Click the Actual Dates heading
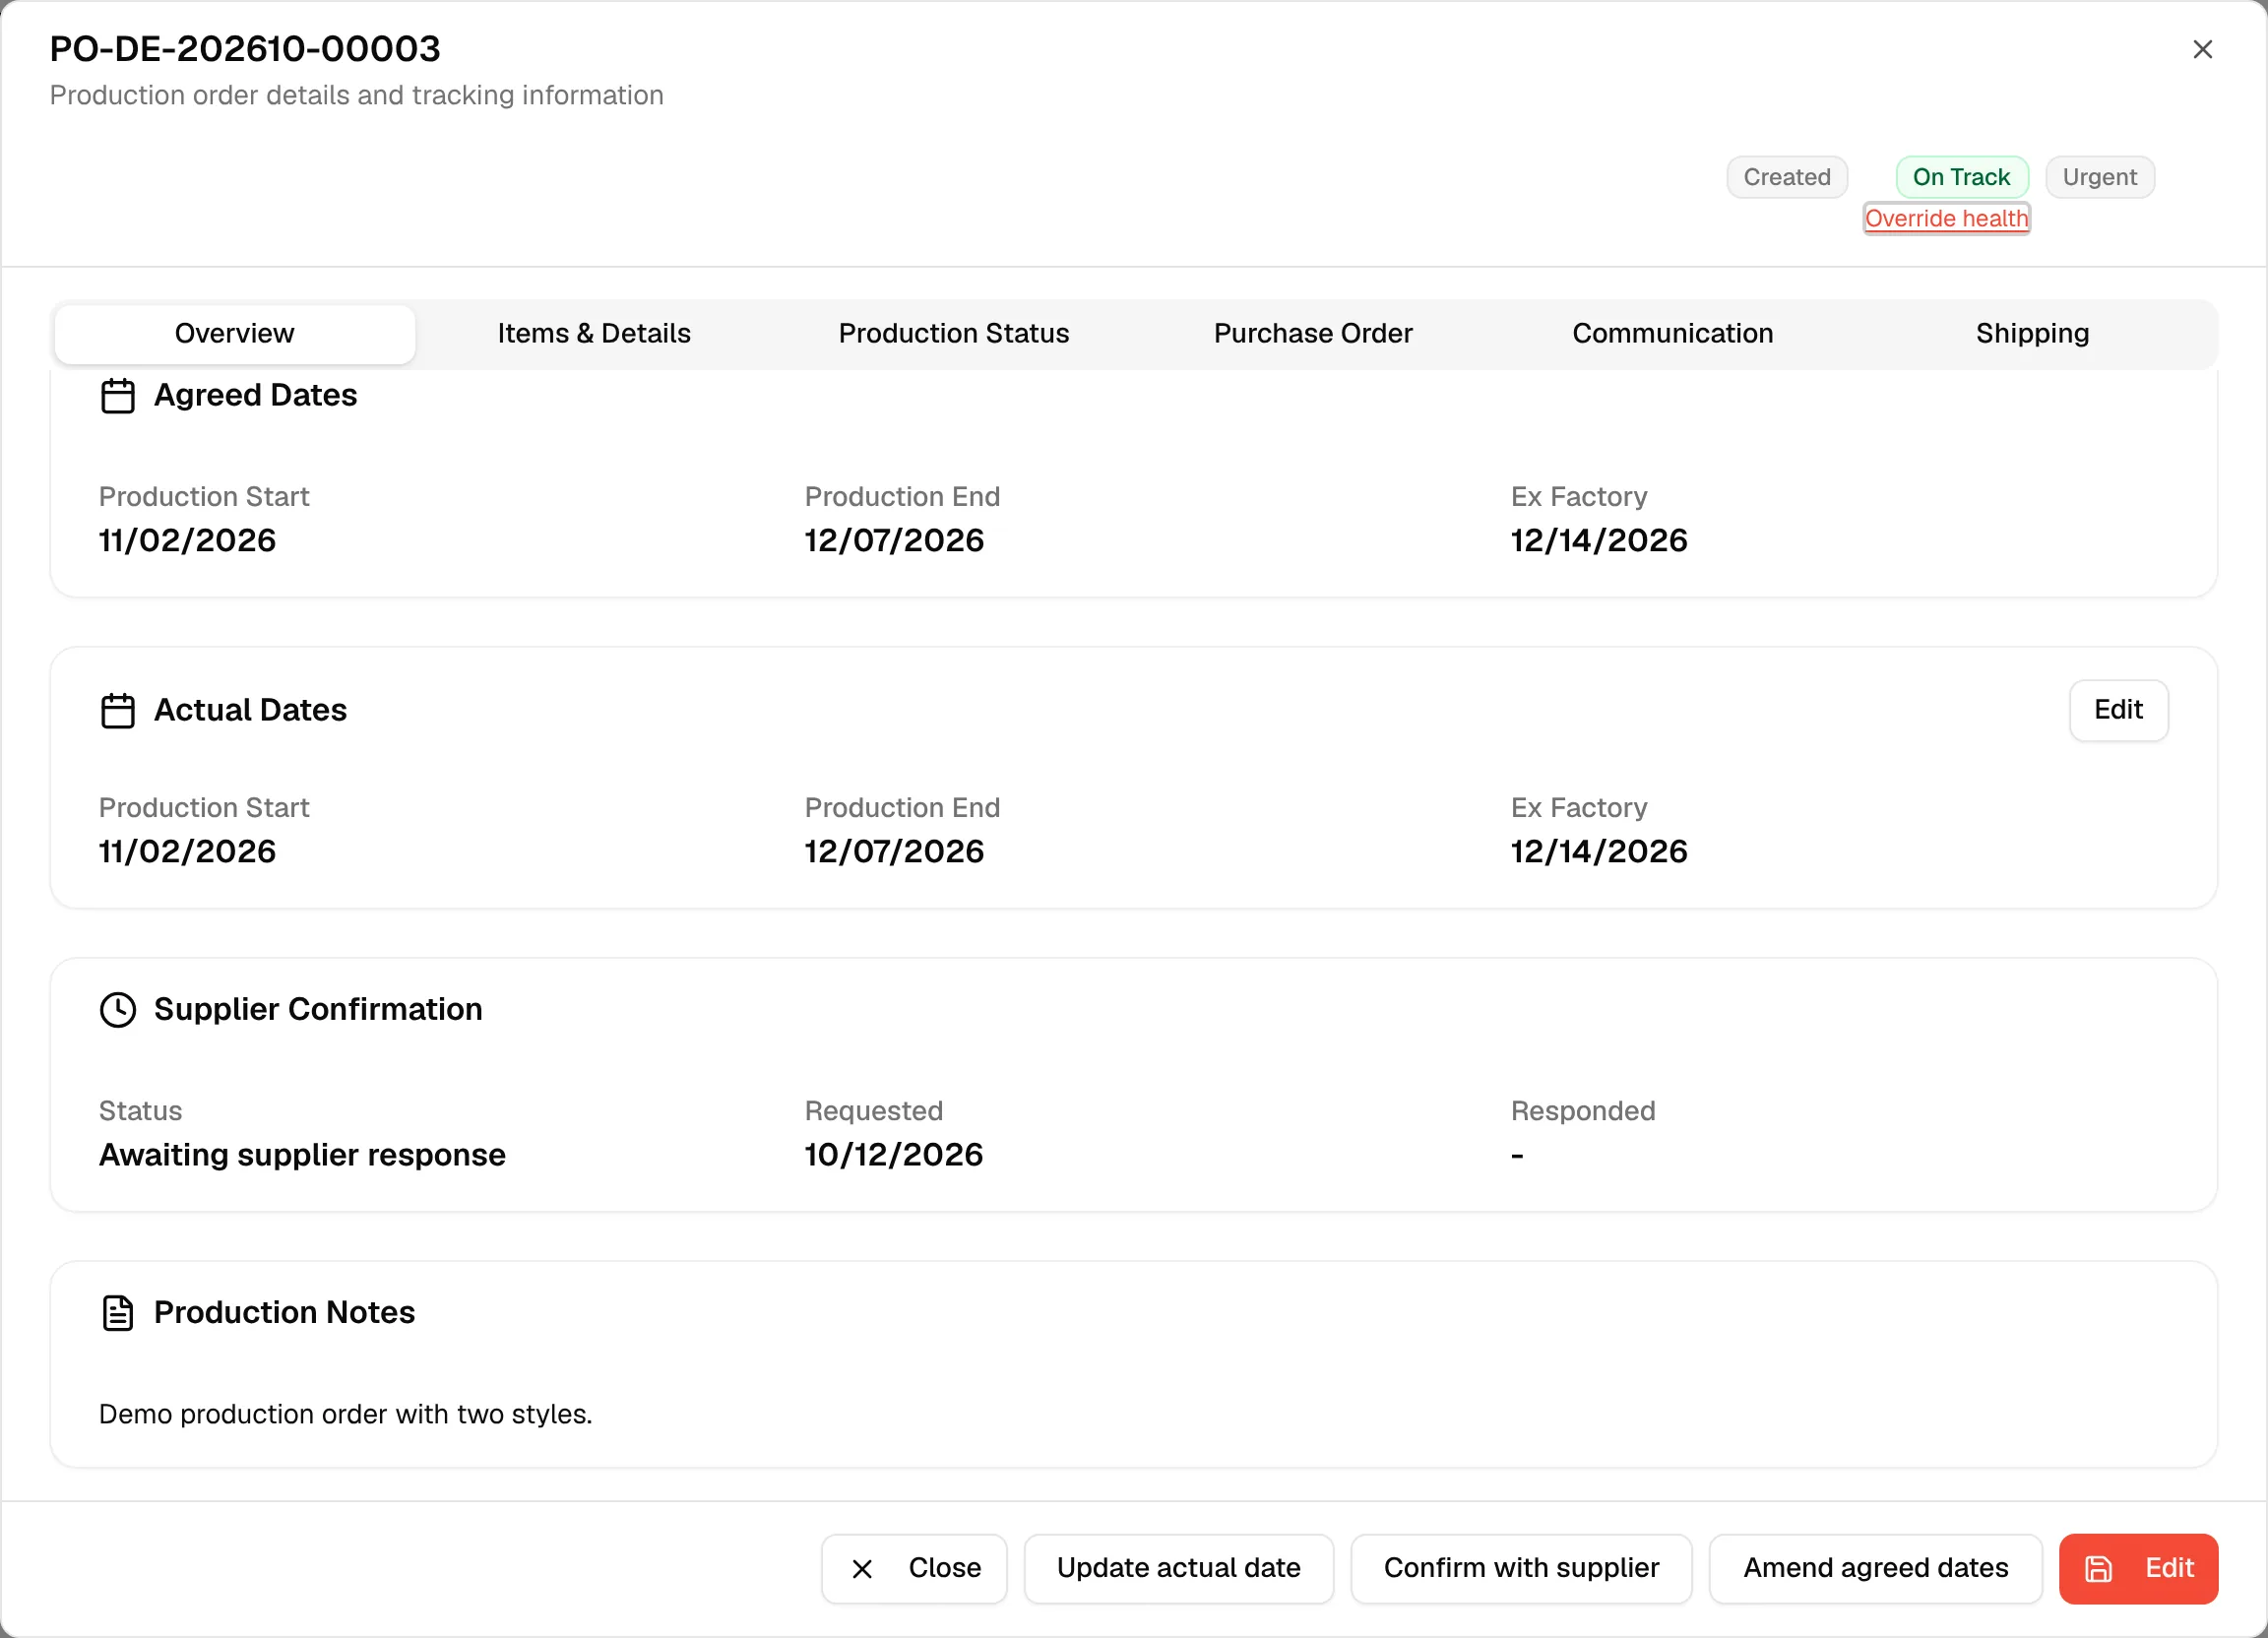 pos(250,711)
